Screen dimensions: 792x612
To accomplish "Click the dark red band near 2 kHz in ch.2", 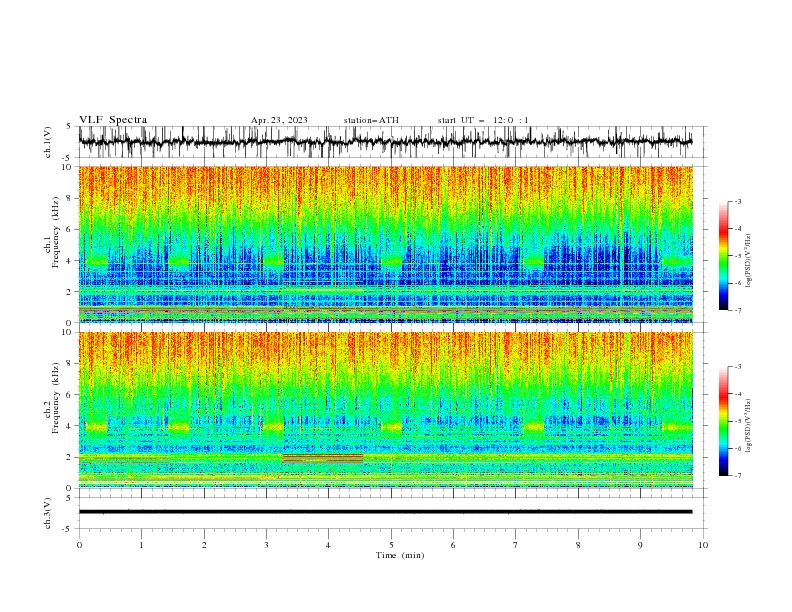I will click(x=323, y=458).
